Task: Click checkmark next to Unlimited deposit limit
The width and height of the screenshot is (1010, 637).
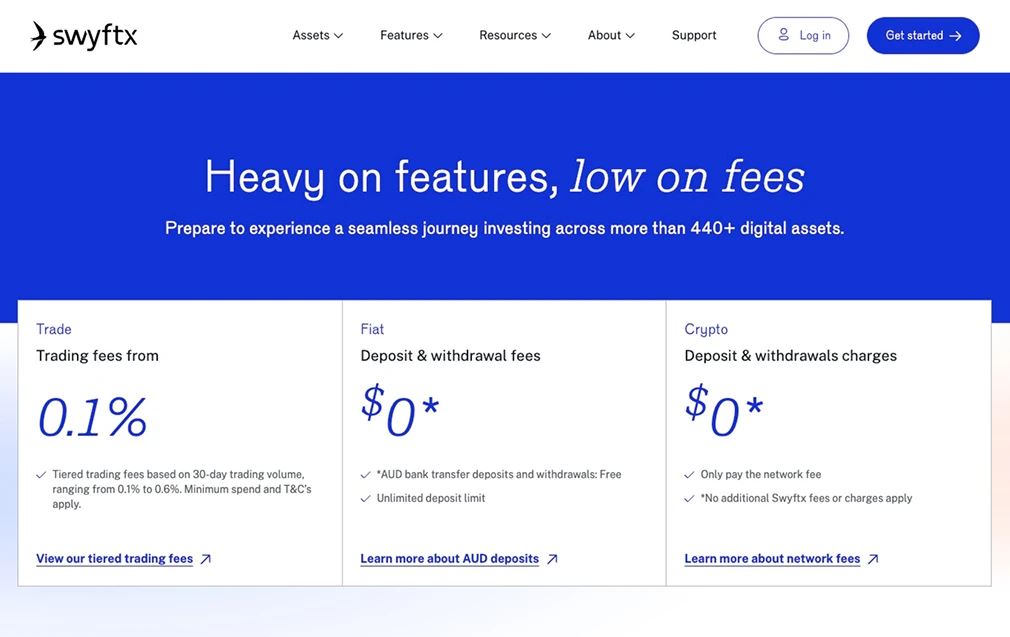Action: pos(365,498)
